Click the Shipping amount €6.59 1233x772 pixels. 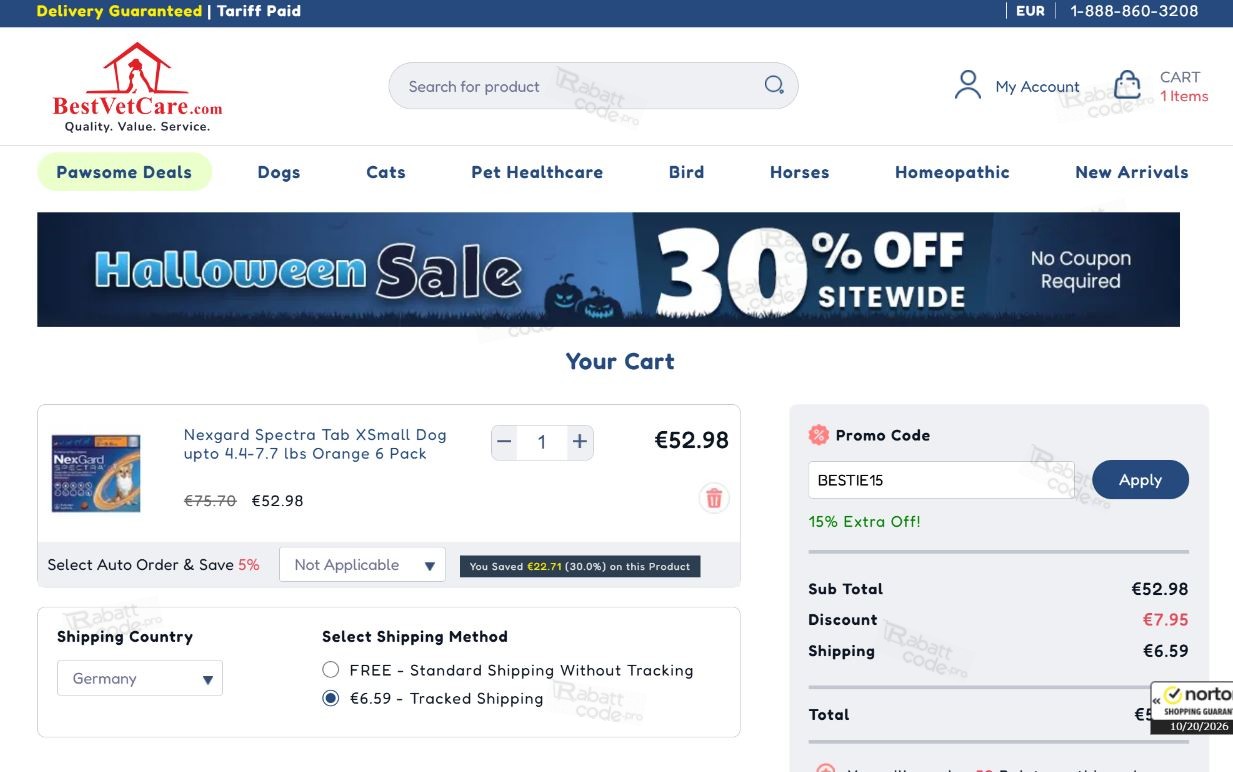[x=1166, y=651]
